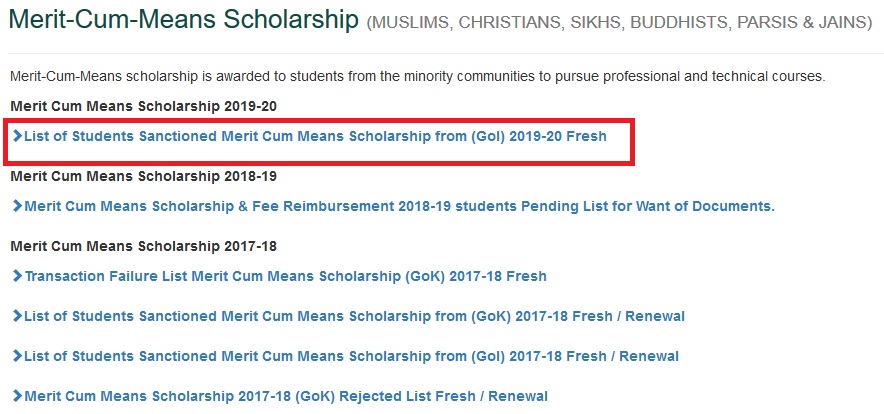The width and height of the screenshot is (884, 414).
Task: Open the GoK 2017-18 Fresh / Renewal sanctioned list
Action: click(x=355, y=316)
